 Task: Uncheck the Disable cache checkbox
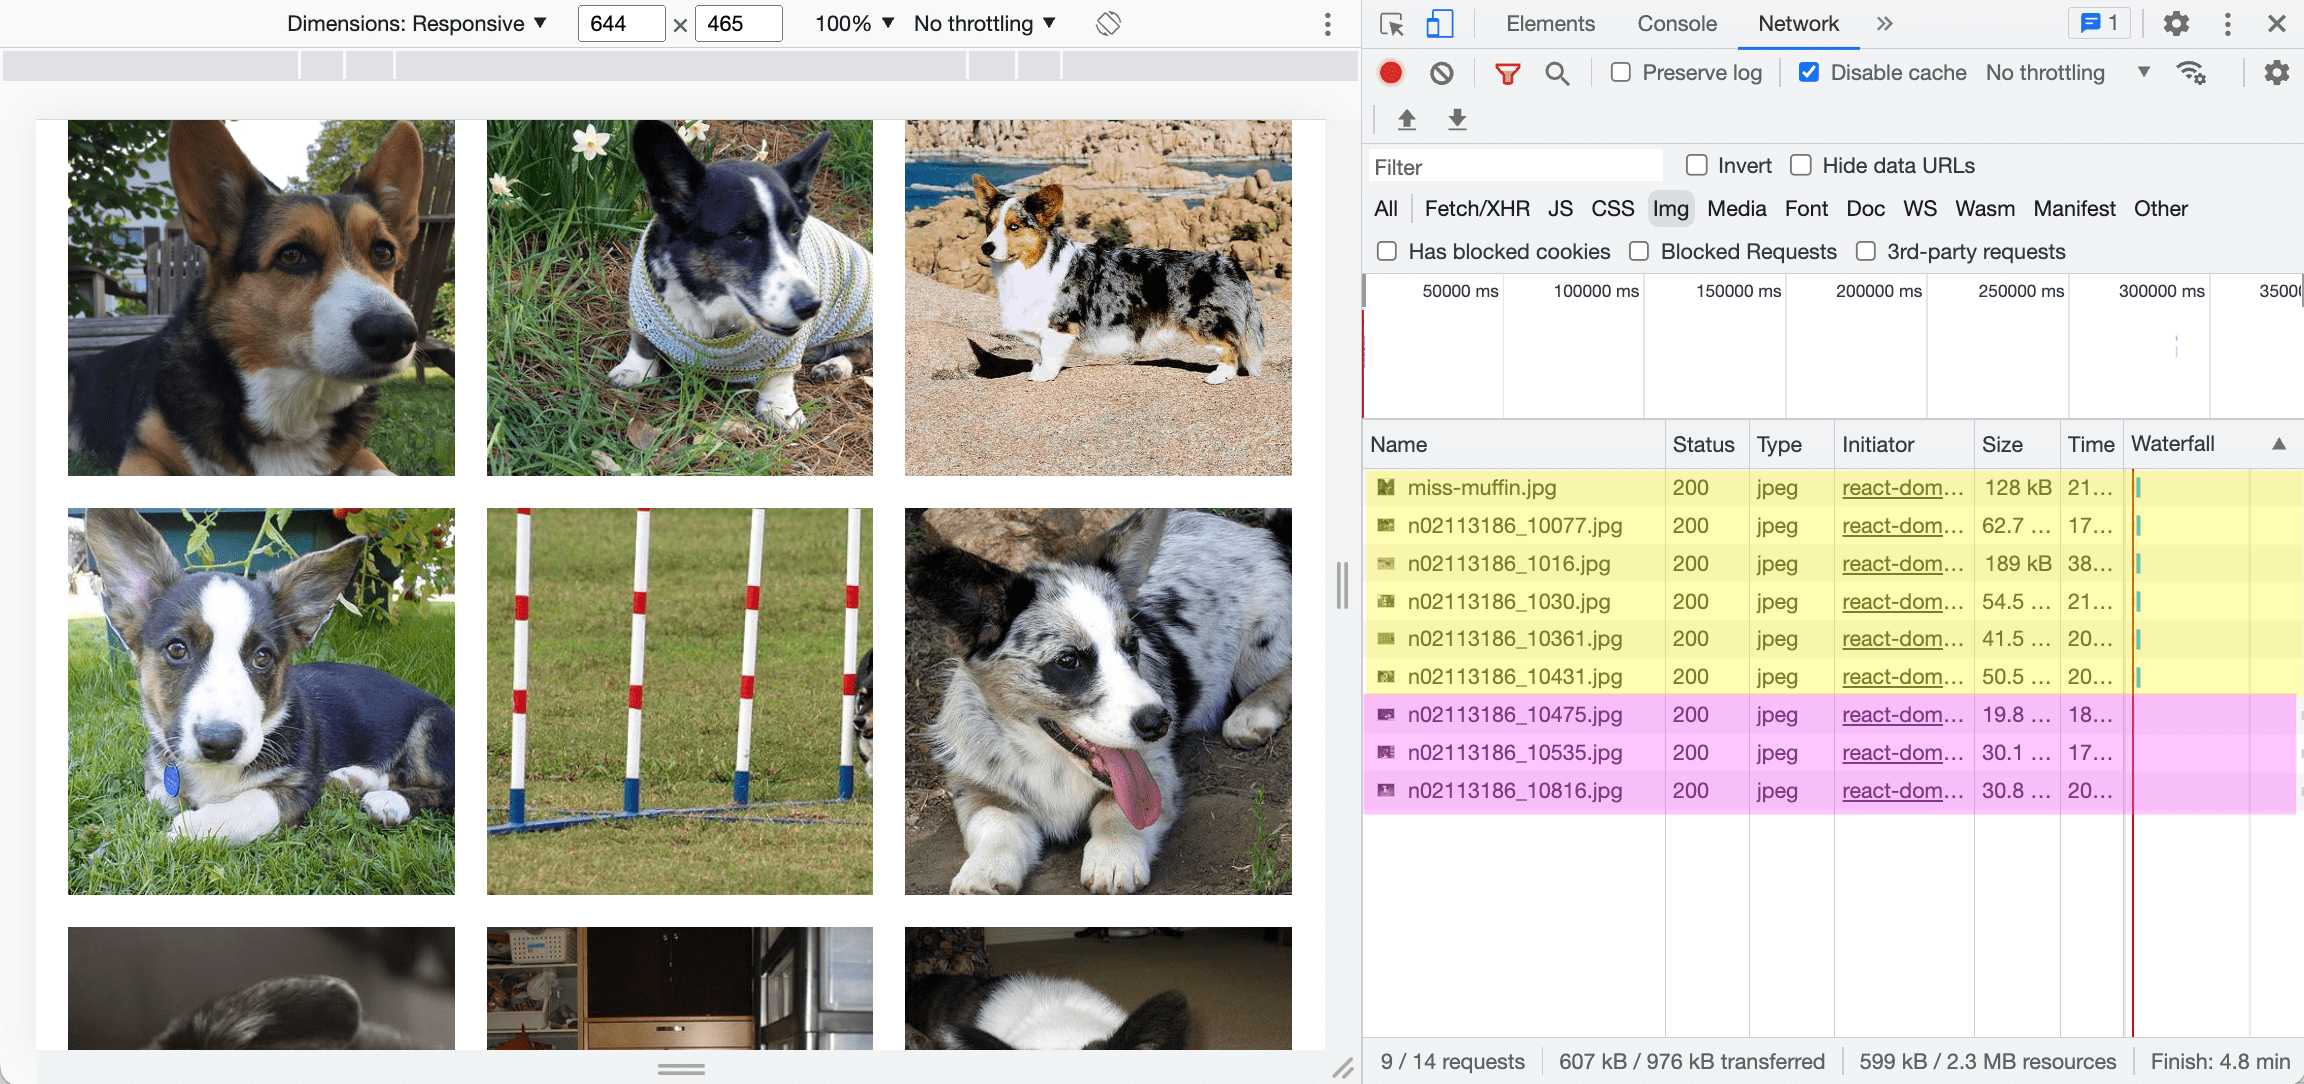point(1809,72)
